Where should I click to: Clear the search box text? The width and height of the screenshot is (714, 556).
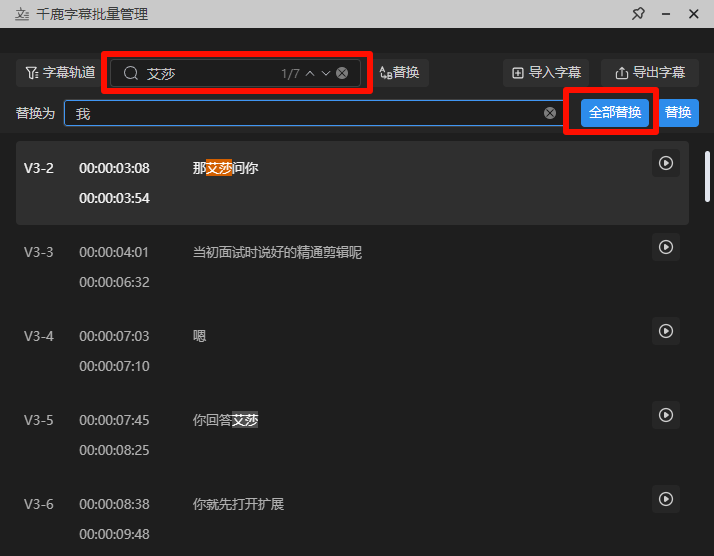click(342, 73)
